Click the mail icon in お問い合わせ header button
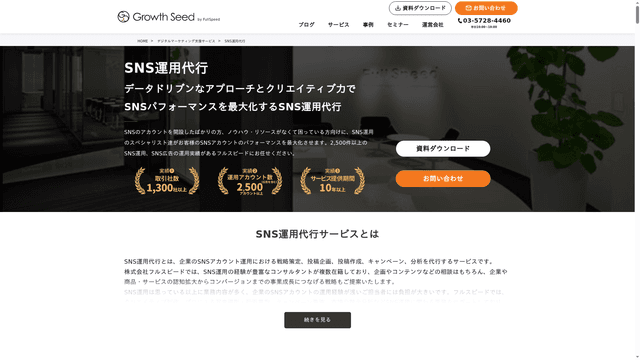This screenshot has height=360, width=640. click(x=469, y=8)
